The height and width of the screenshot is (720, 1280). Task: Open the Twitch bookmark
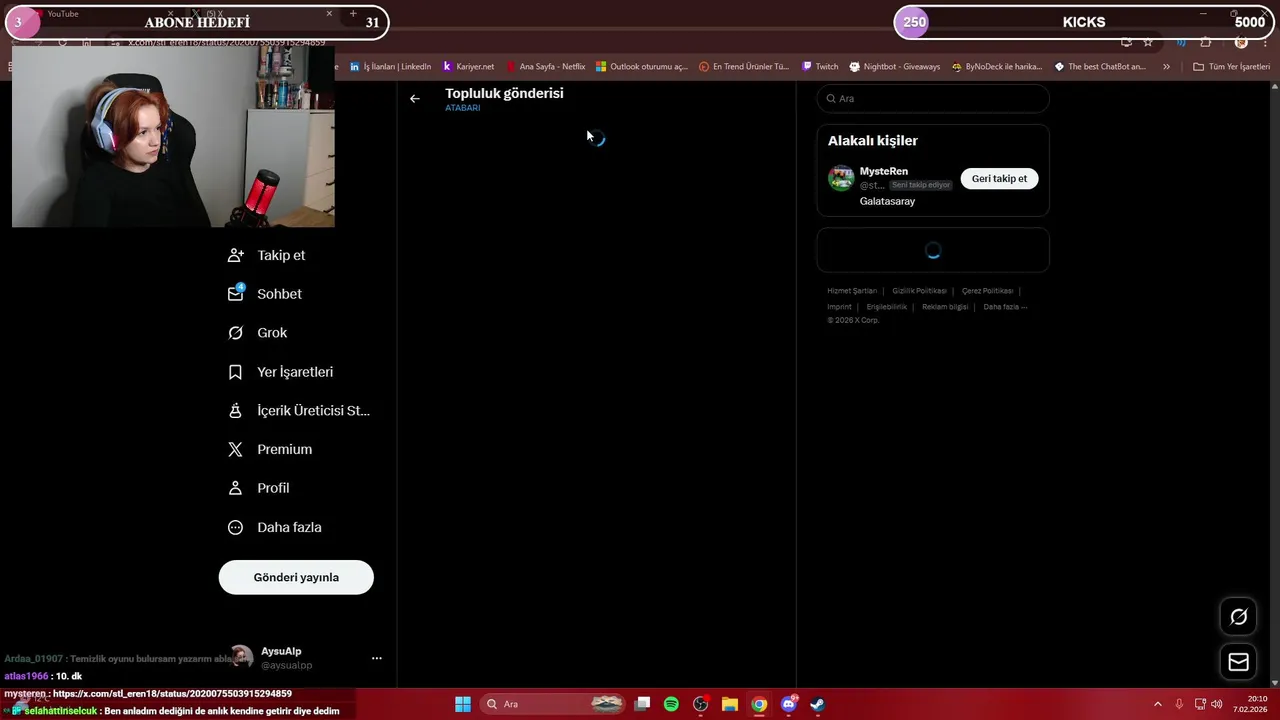(x=820, y=67)
